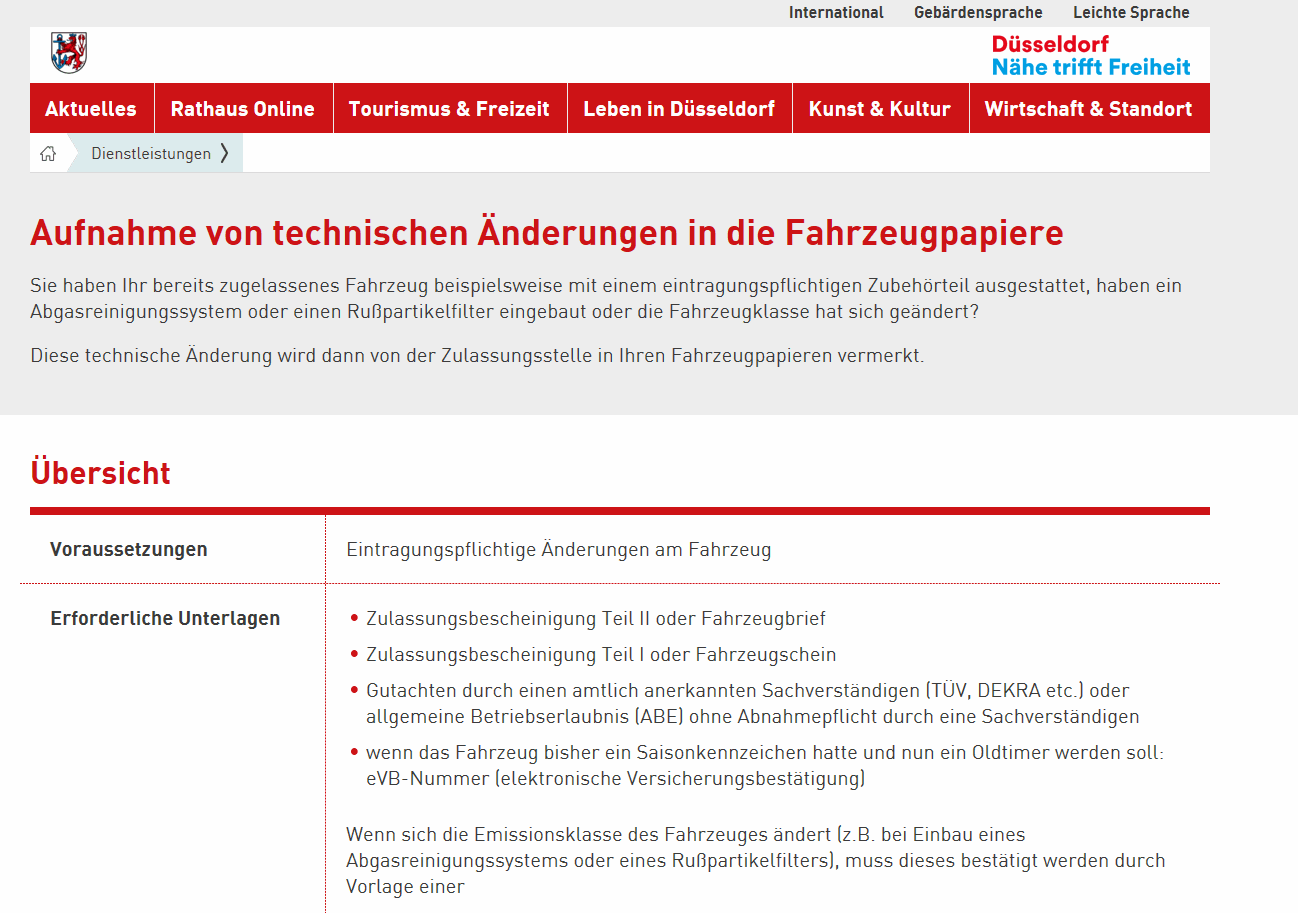Click the Voraussetzungen row label
The width and height of the screenshot is (1298, 913).
coord(129,549)
